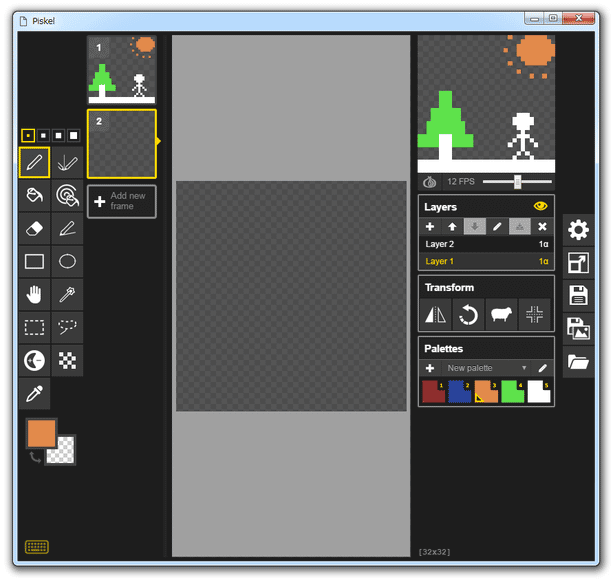Select the Rectangle tool
Viewport: 613px width, 580px height.
tap(34, 261)
